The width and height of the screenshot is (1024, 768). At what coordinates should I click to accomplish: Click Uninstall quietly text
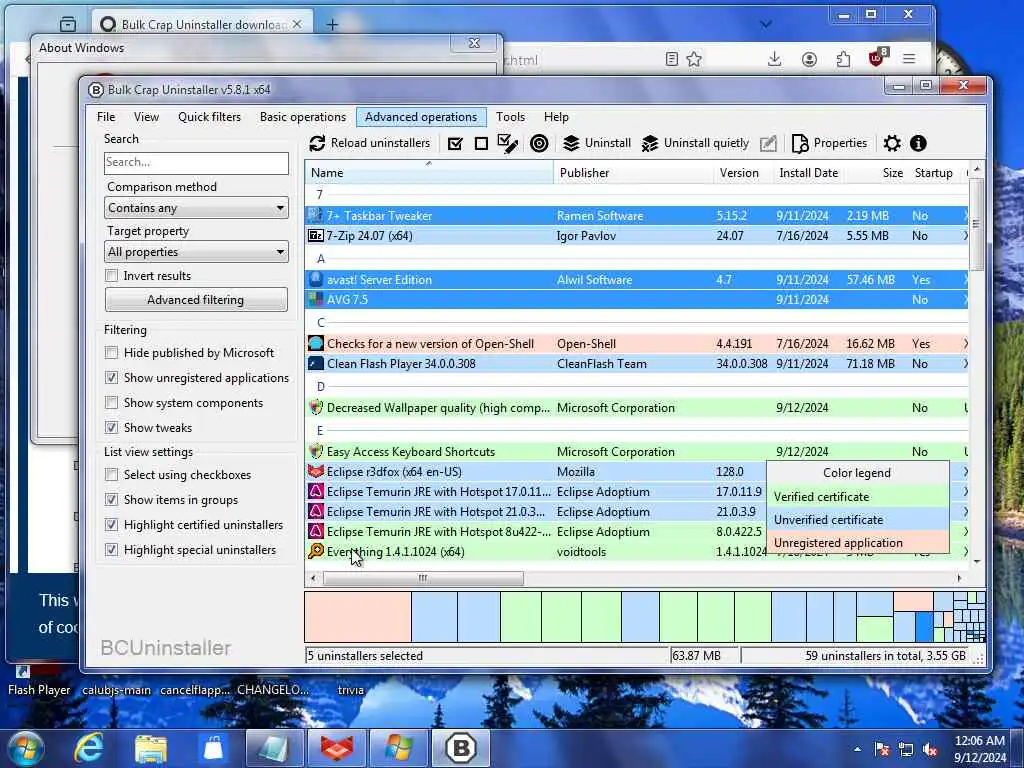point(706,143)
